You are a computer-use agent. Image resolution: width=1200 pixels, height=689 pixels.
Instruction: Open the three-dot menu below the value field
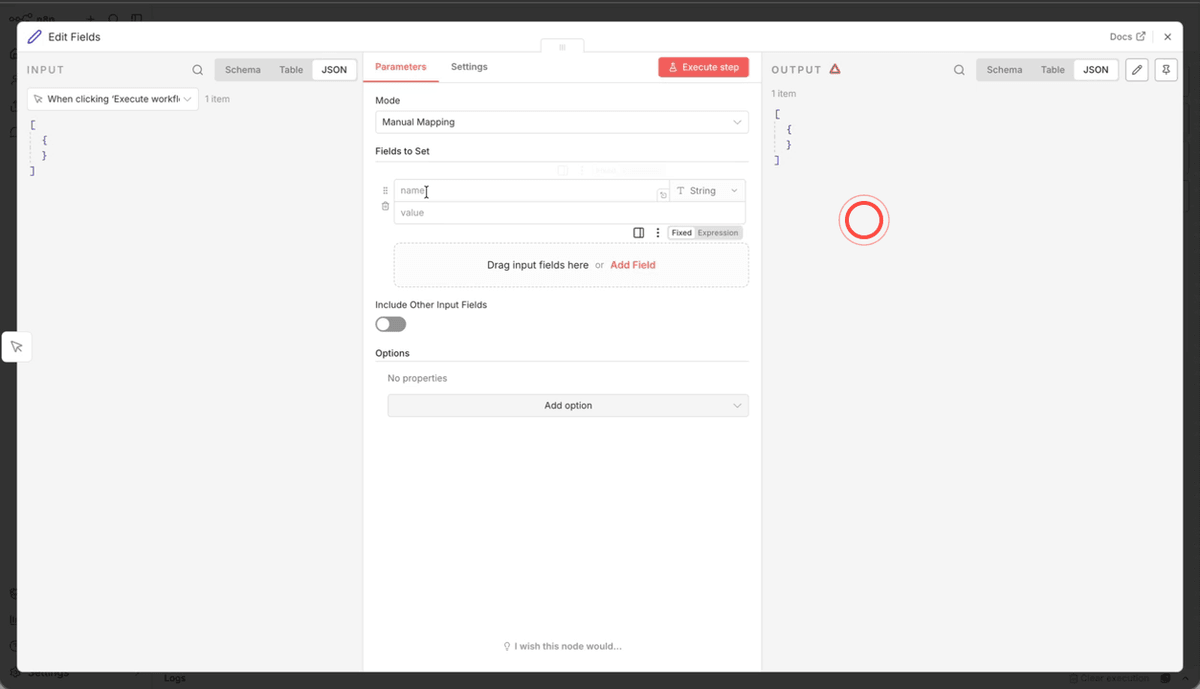657,232
